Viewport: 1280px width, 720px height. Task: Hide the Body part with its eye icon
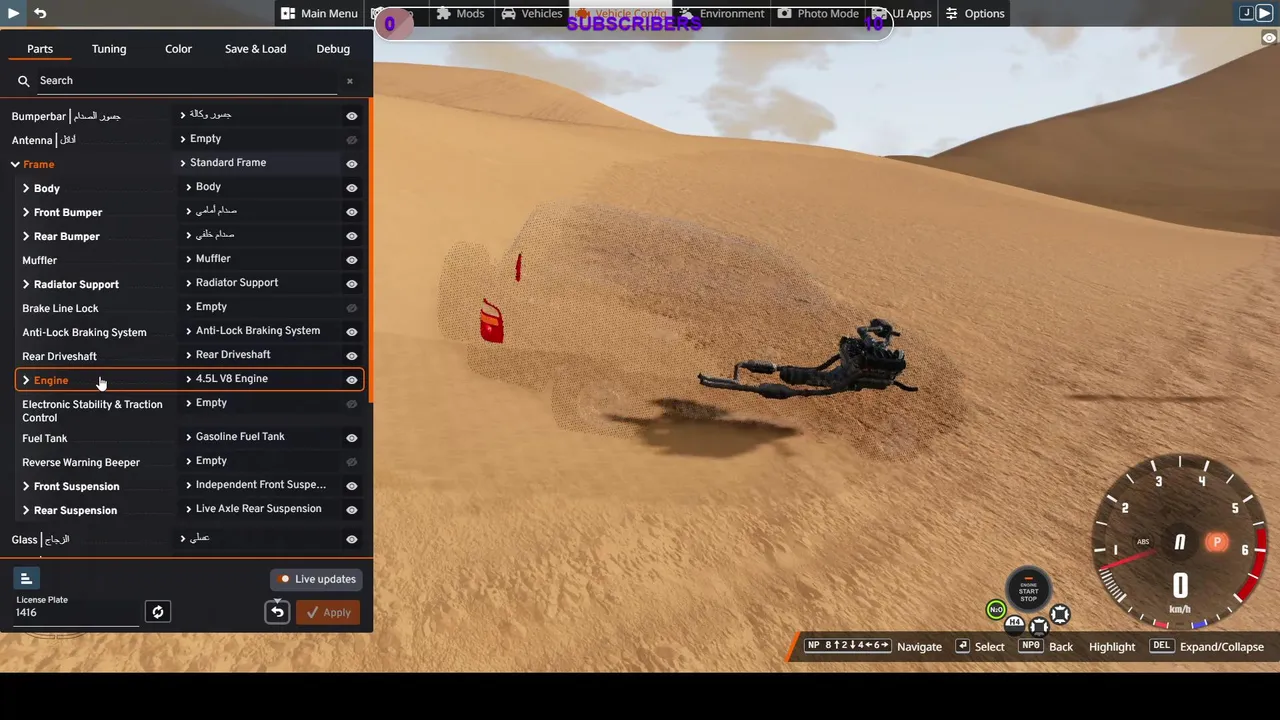coord(352,188)
